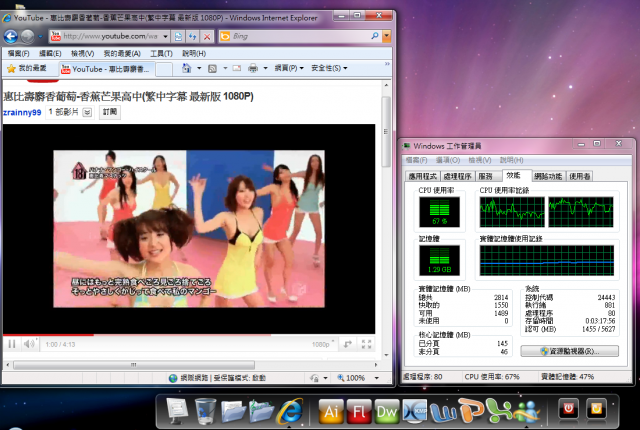The image size is (640, 430).
Task: Click the red stop loading icon
Action: pos(207,37)
